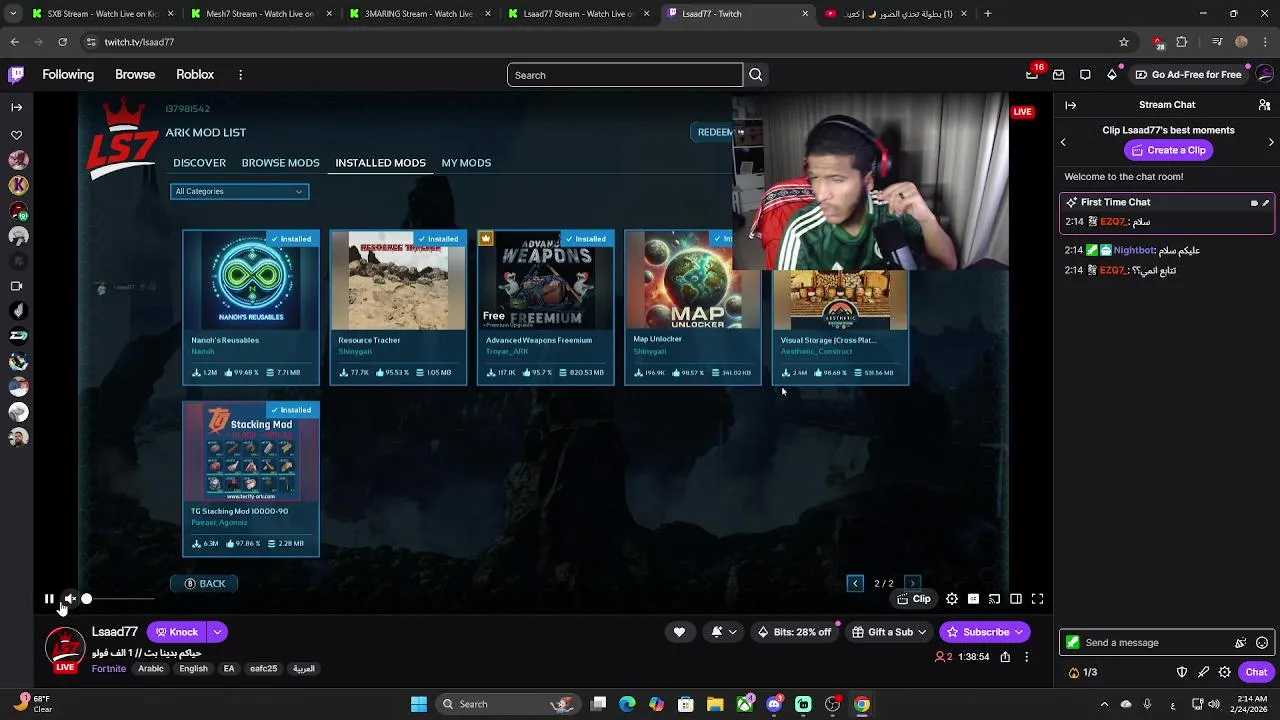Open the Following page
The height and width of the screenshot is (720, 1280).
pos(68,75)
